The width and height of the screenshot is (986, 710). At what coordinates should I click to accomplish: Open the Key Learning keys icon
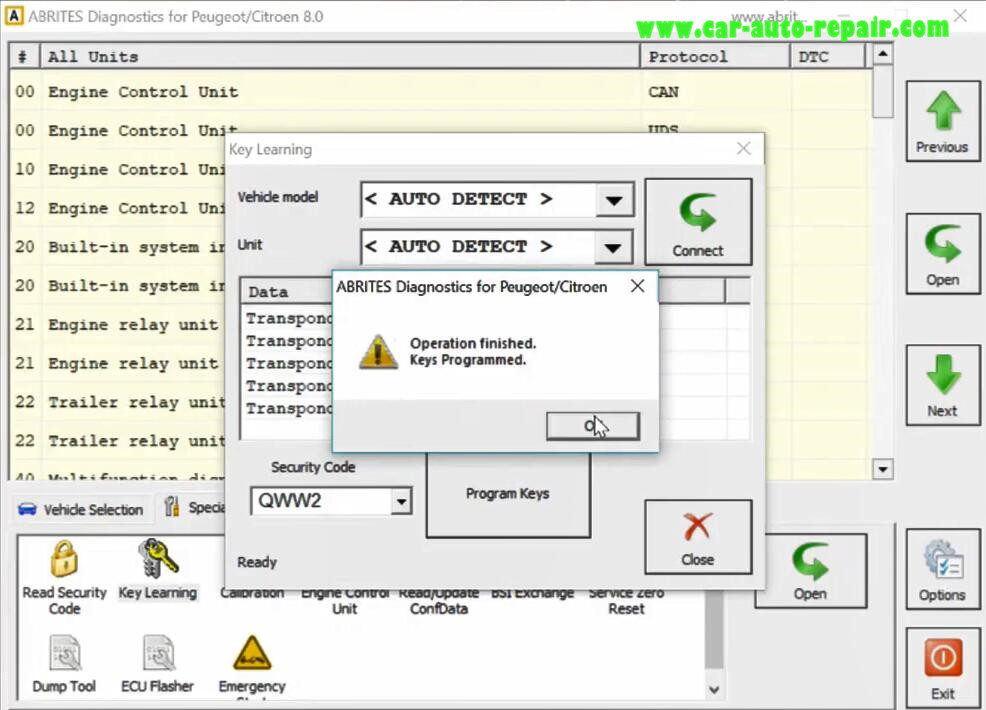tap(158, 558)
